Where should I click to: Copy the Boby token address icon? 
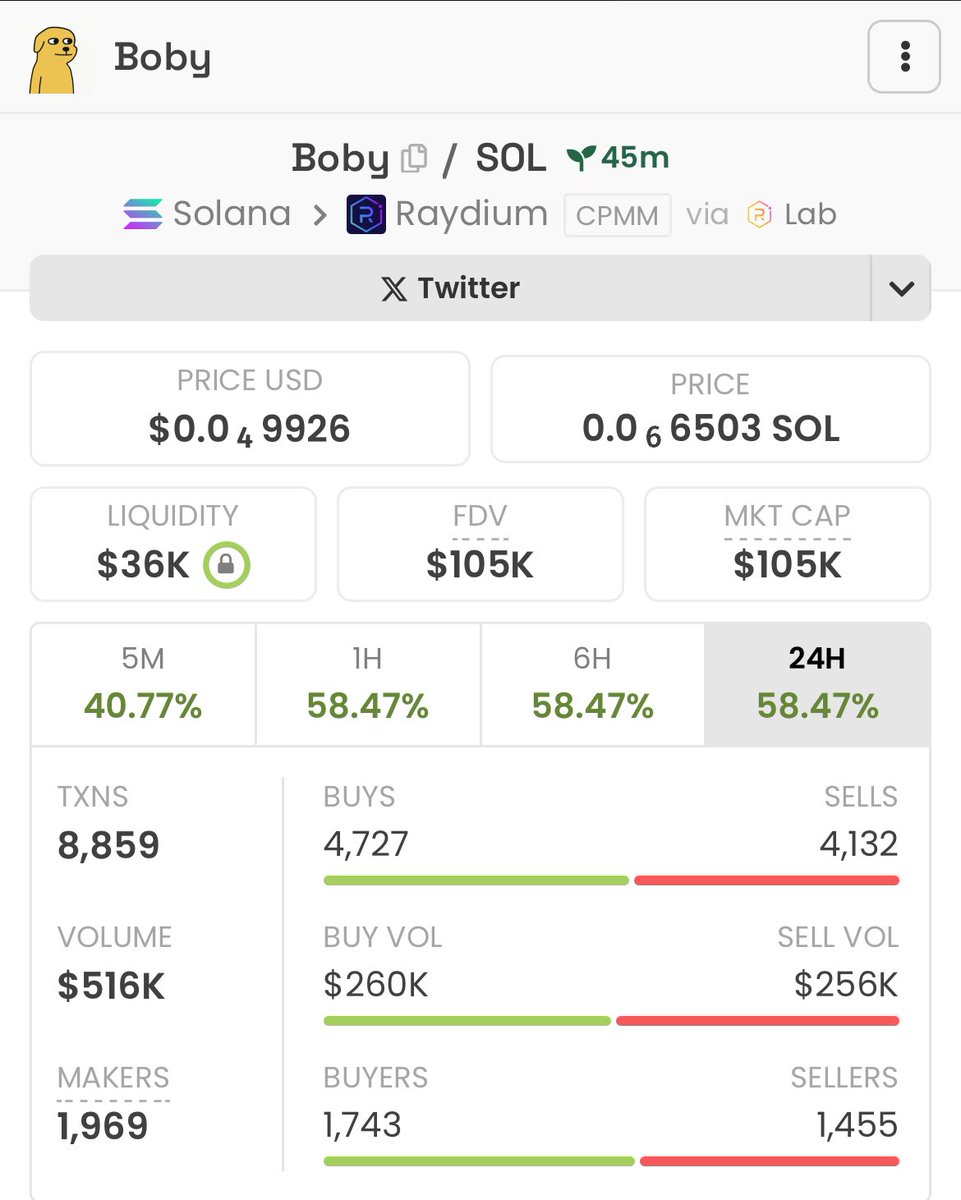click(414, 159)
